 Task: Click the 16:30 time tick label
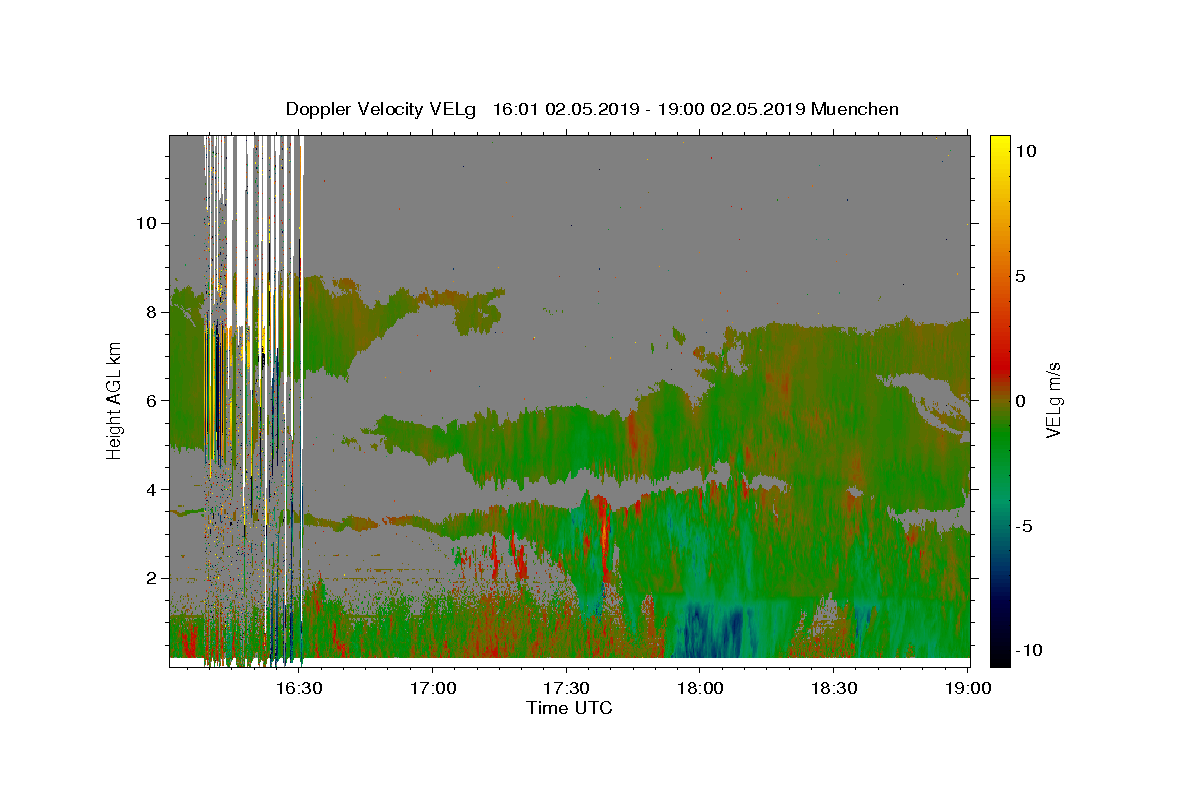pos(299,688)
